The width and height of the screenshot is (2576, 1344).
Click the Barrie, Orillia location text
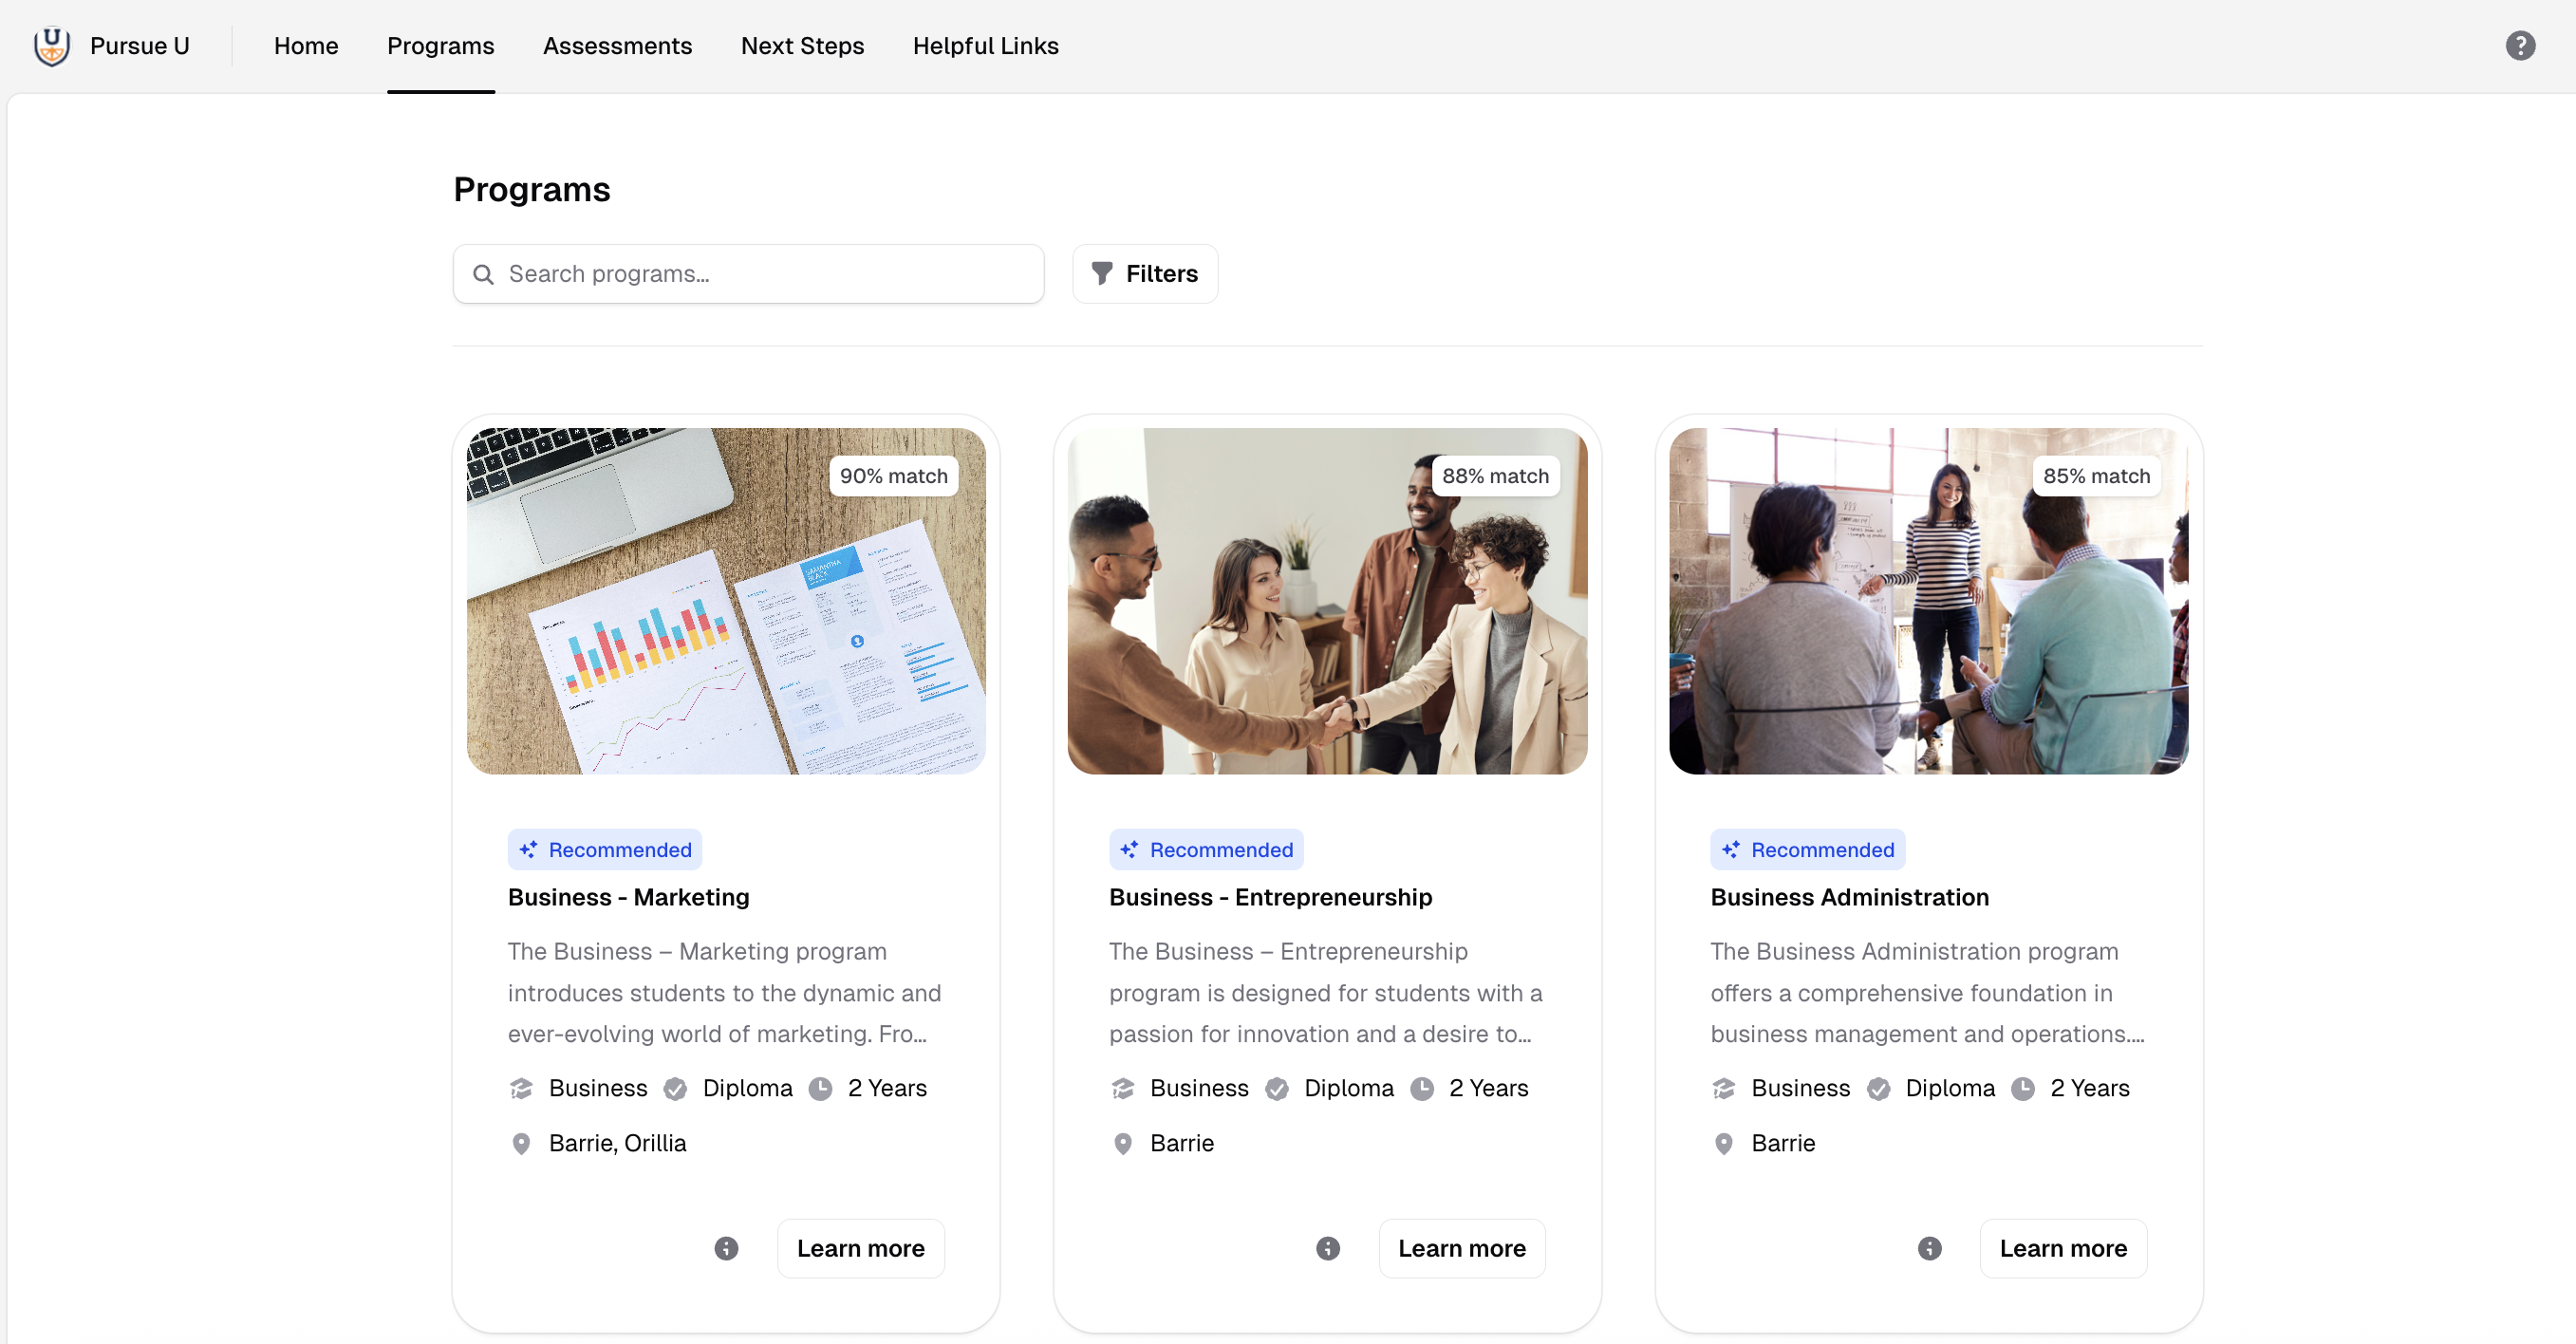(x=617, y=1143)
